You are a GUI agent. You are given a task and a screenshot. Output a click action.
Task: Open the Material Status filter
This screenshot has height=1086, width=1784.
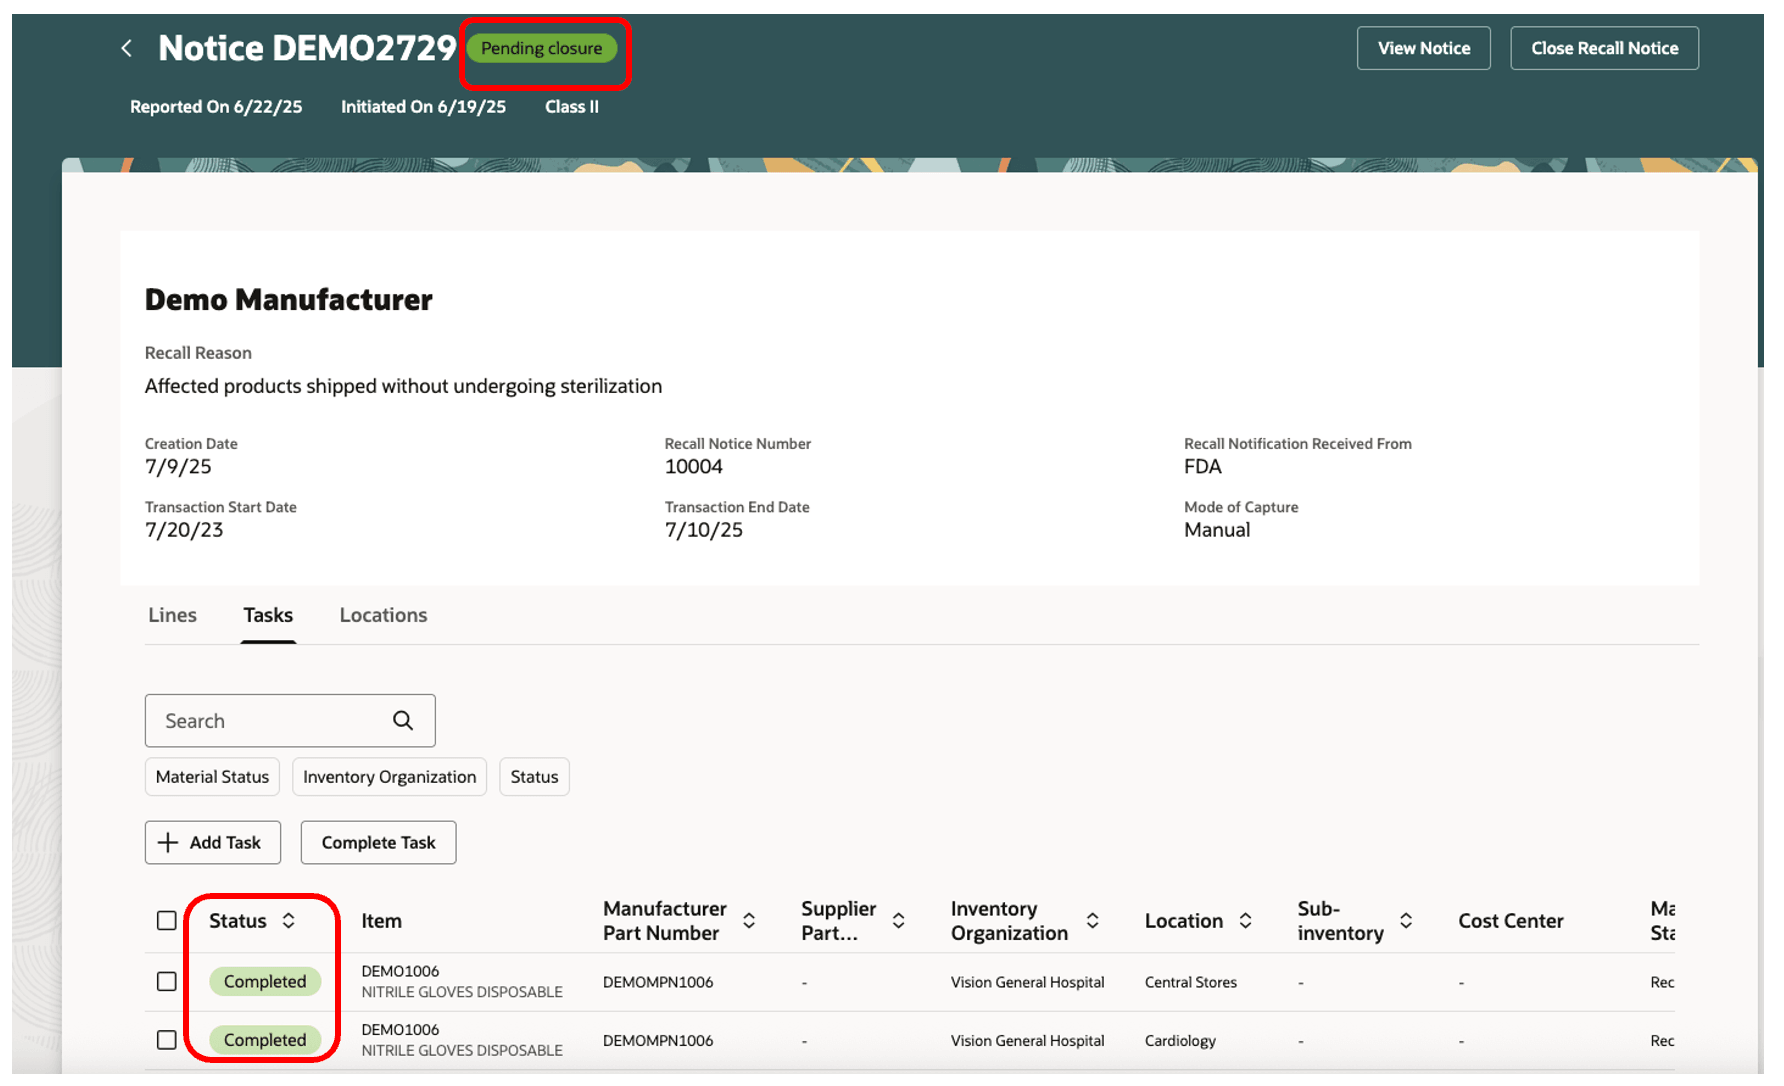click(x=212, y=777)
